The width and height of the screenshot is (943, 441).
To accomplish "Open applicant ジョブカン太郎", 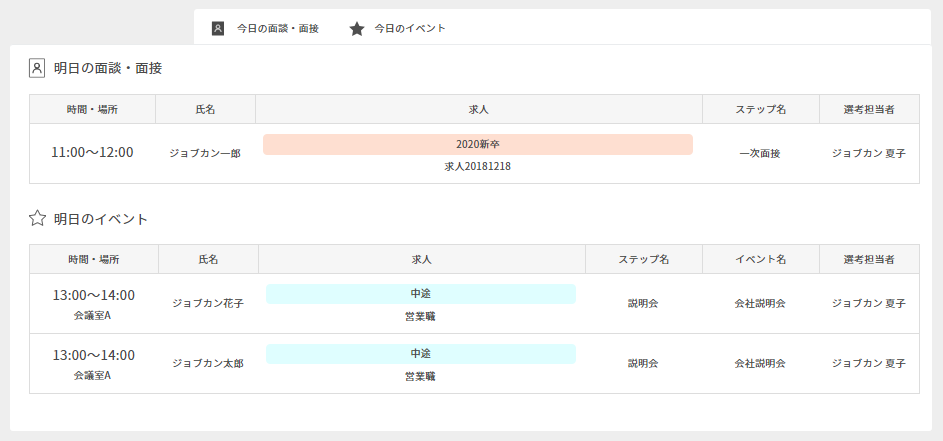I will (208, 363).
